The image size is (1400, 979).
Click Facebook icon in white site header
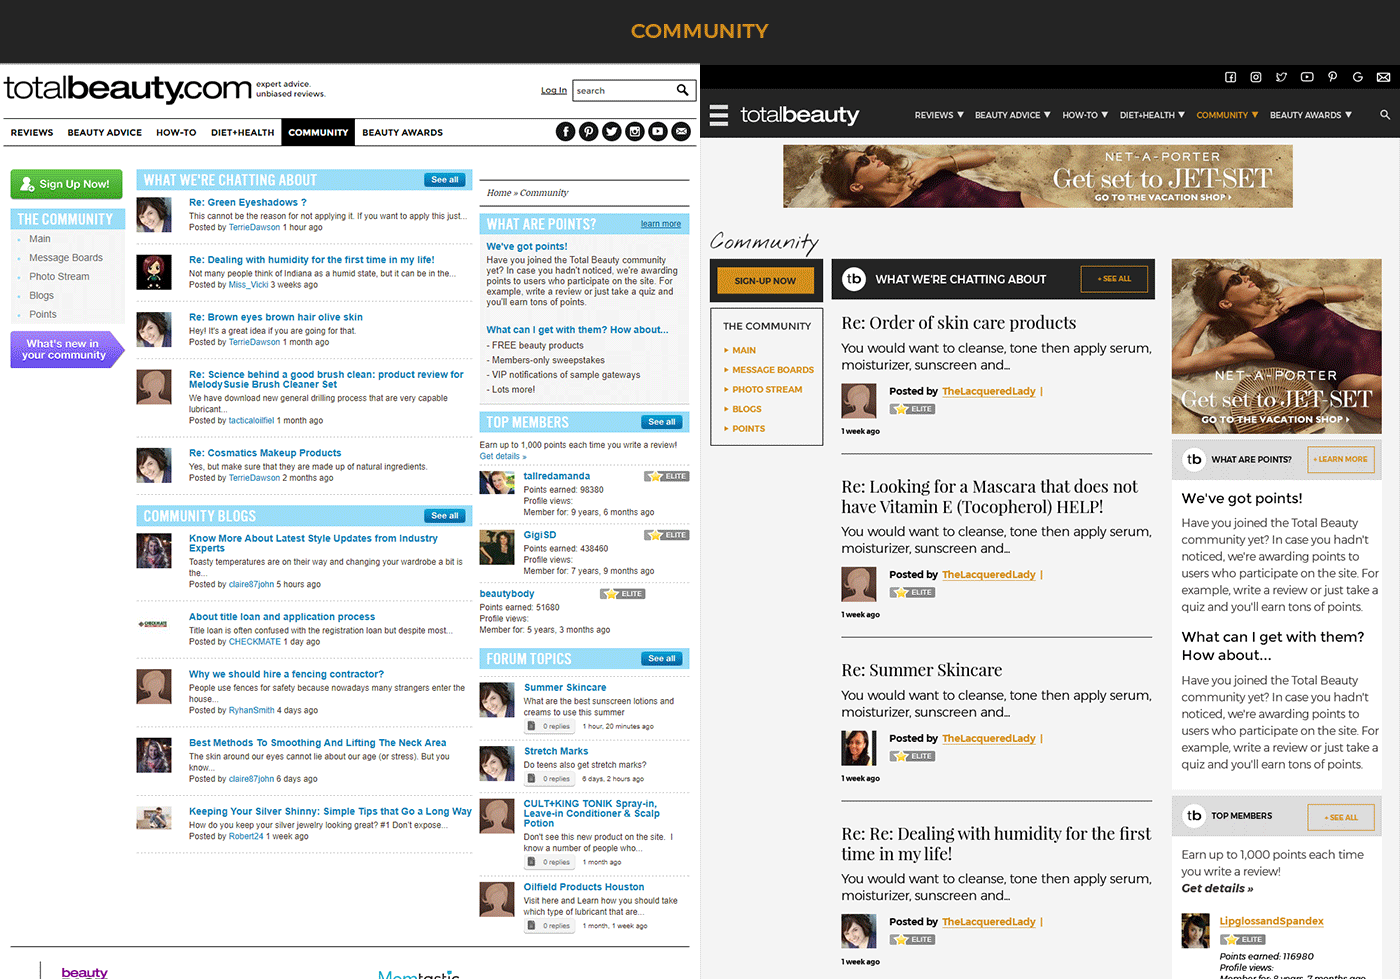566,132
